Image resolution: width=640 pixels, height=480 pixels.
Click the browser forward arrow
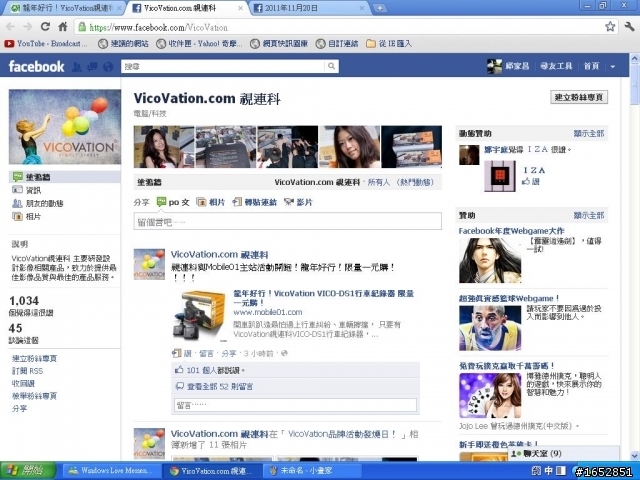coord(28,27)
